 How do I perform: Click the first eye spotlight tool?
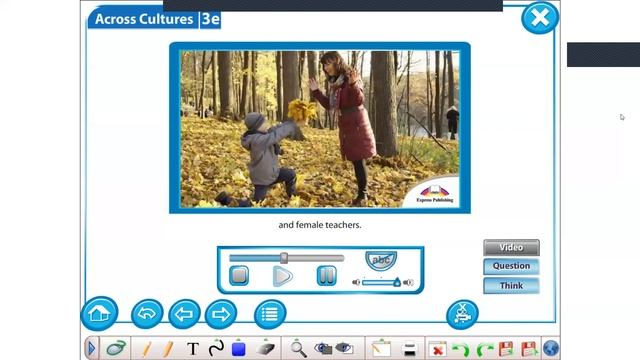point(323,348)
